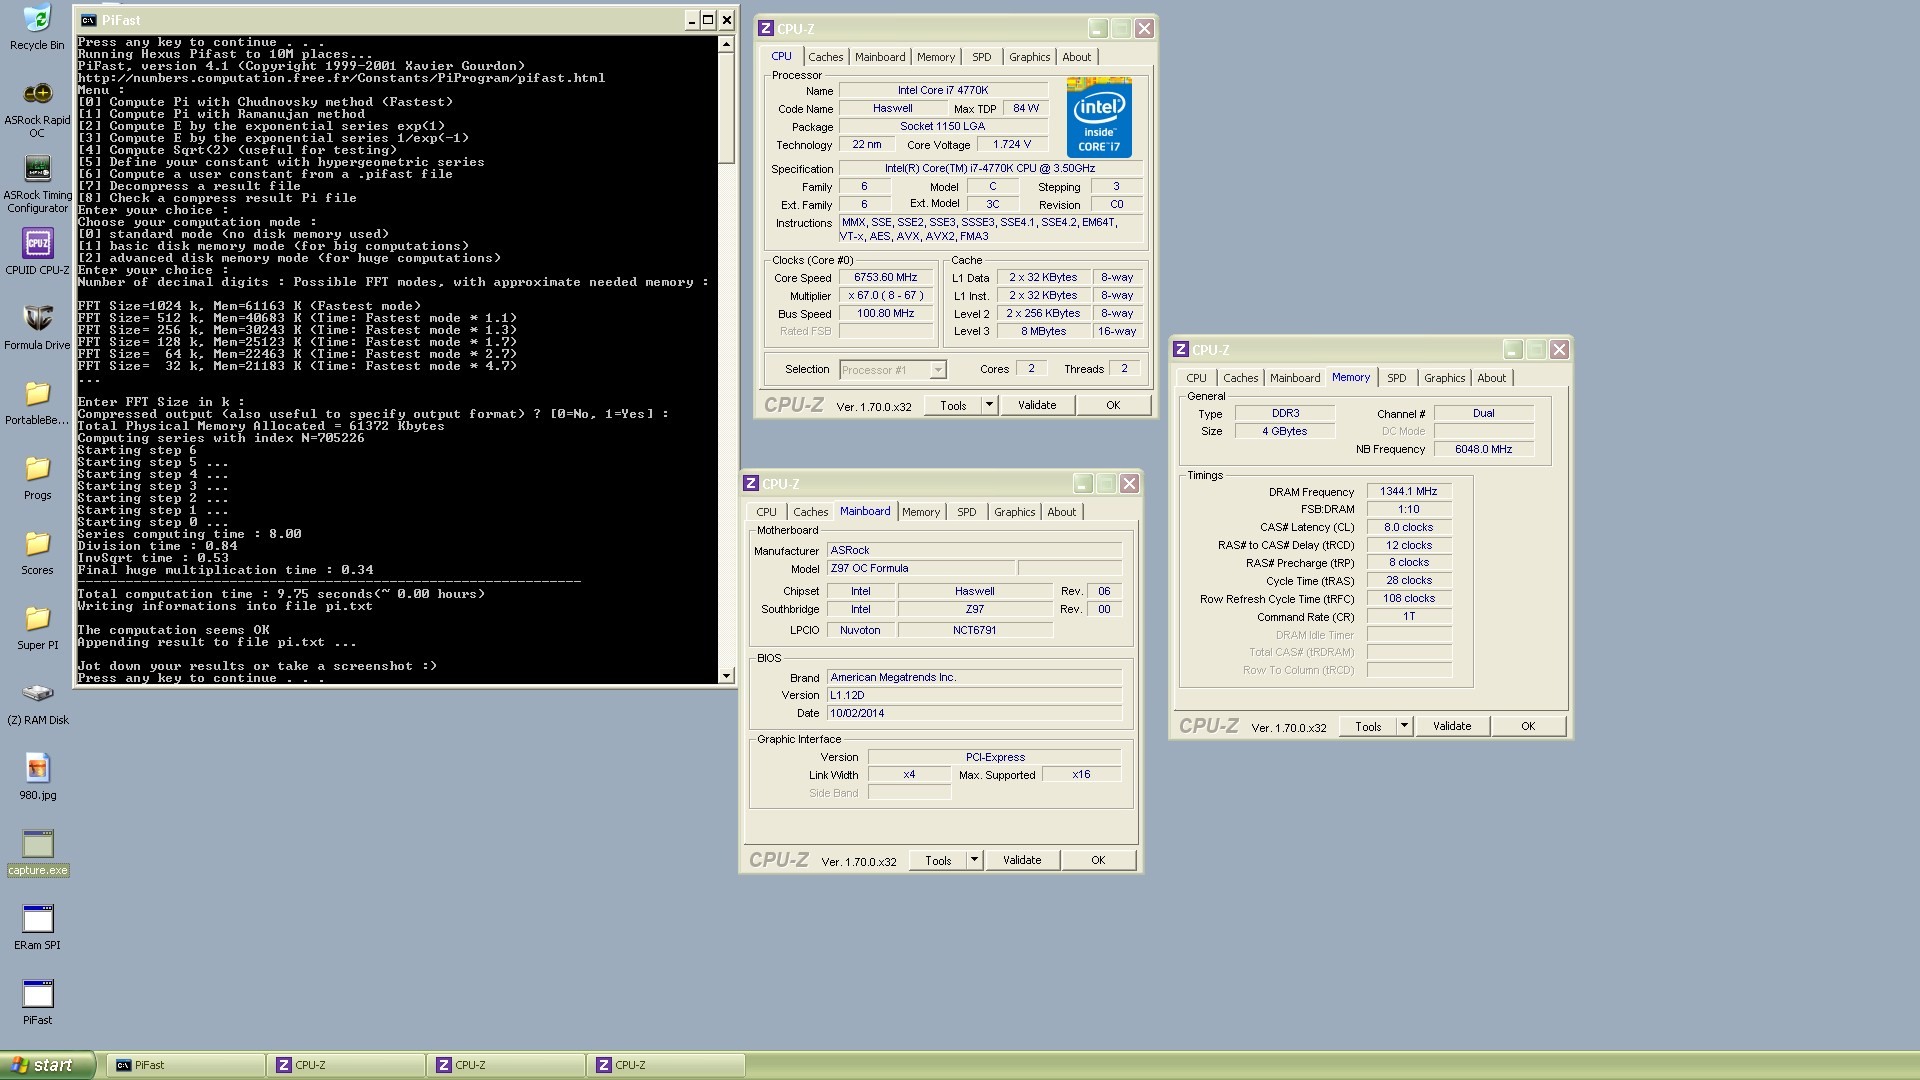This screenshot has width=1920, height=1080.
Task: Switch to PiFast in the taskbar
Action: coord(186,1065)
